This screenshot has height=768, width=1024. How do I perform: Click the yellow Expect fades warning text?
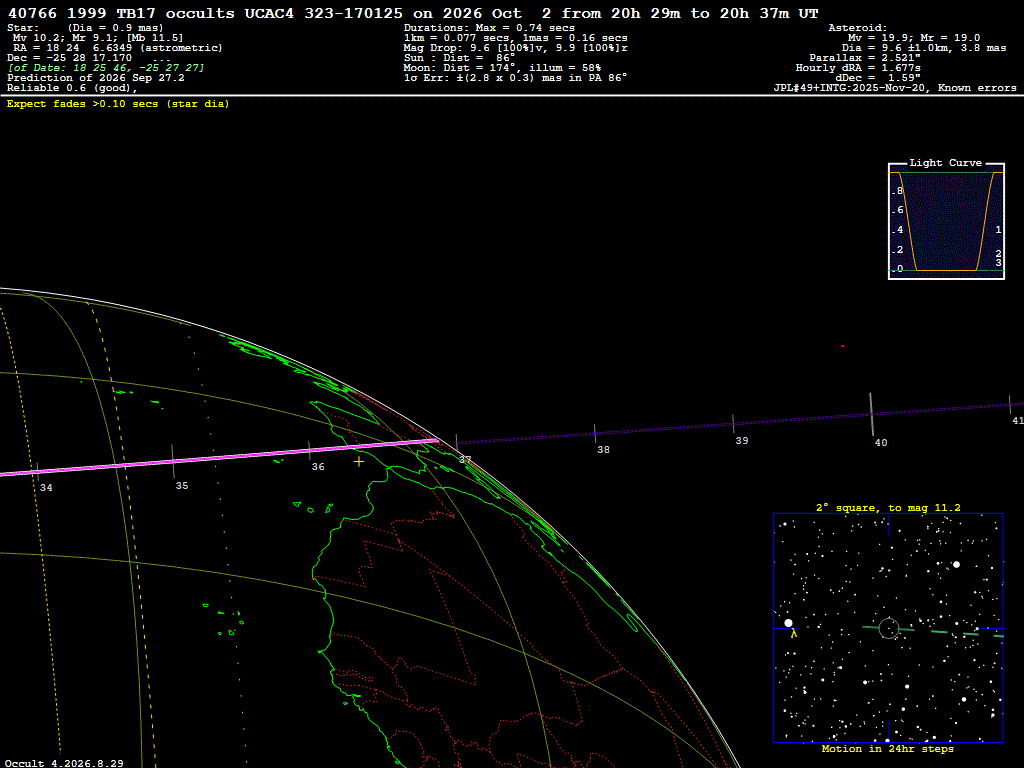pos(118,104)
